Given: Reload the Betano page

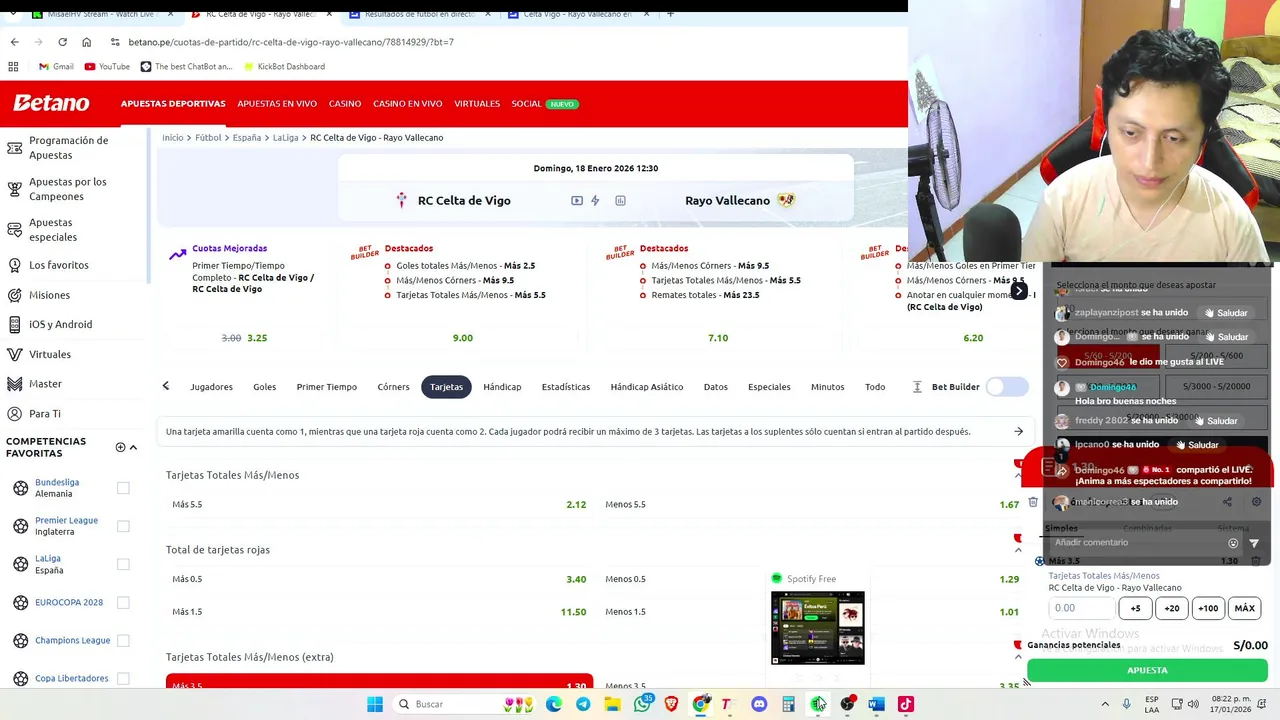Looking at the screenshot, I should (x=62, y=42).
